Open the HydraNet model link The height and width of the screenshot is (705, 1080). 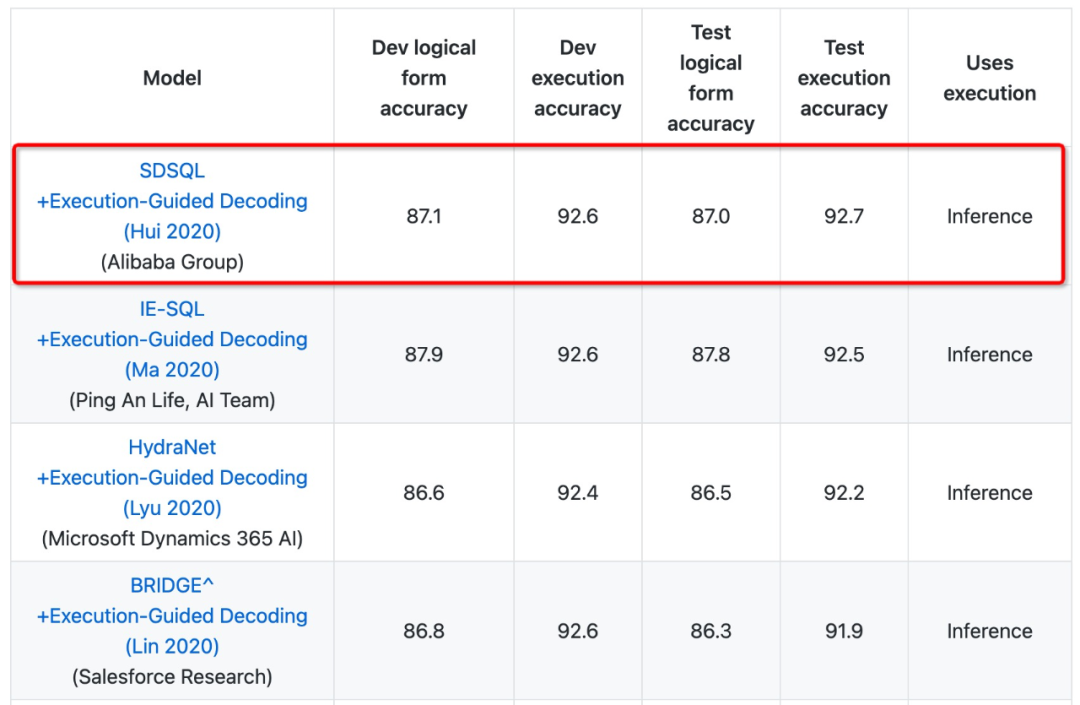pyautogui.click(x=172, y=447)
